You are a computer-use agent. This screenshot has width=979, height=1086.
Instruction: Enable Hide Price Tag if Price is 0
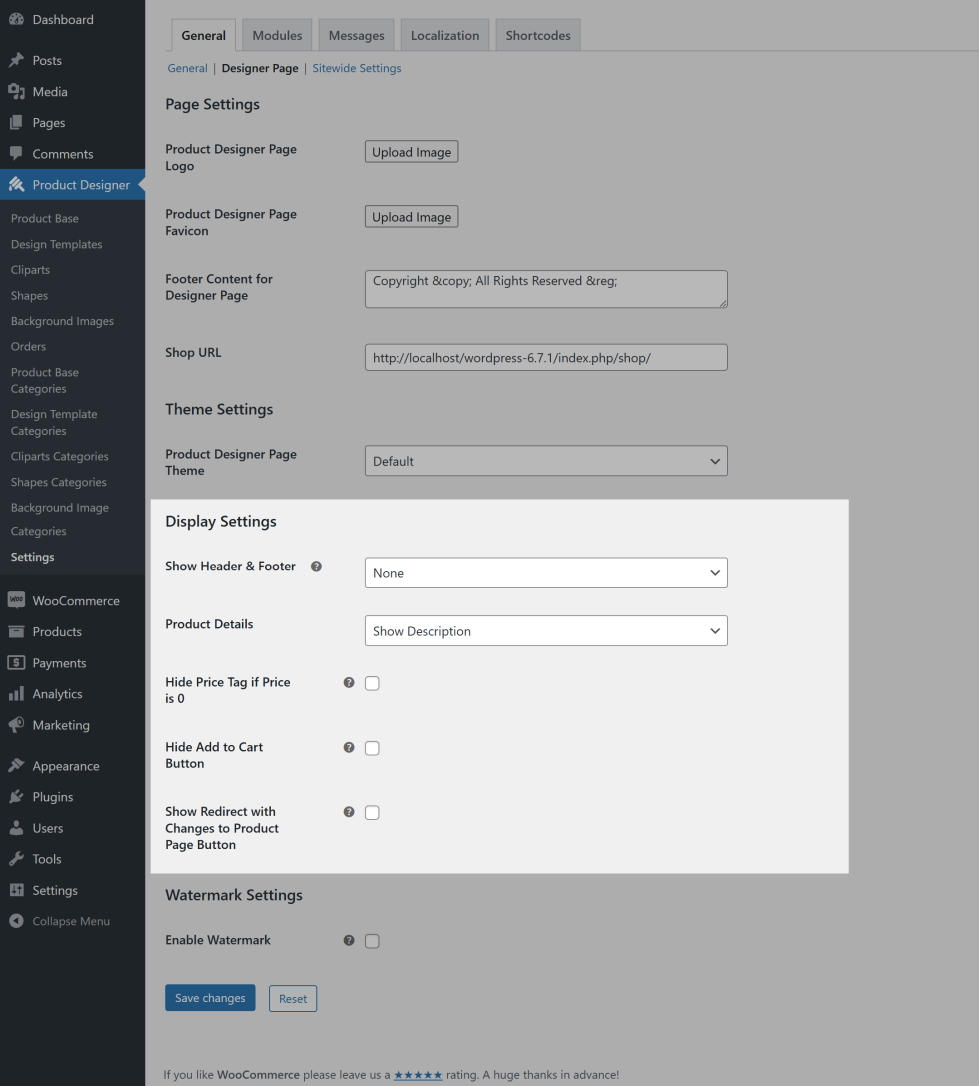tap(372, 683)
